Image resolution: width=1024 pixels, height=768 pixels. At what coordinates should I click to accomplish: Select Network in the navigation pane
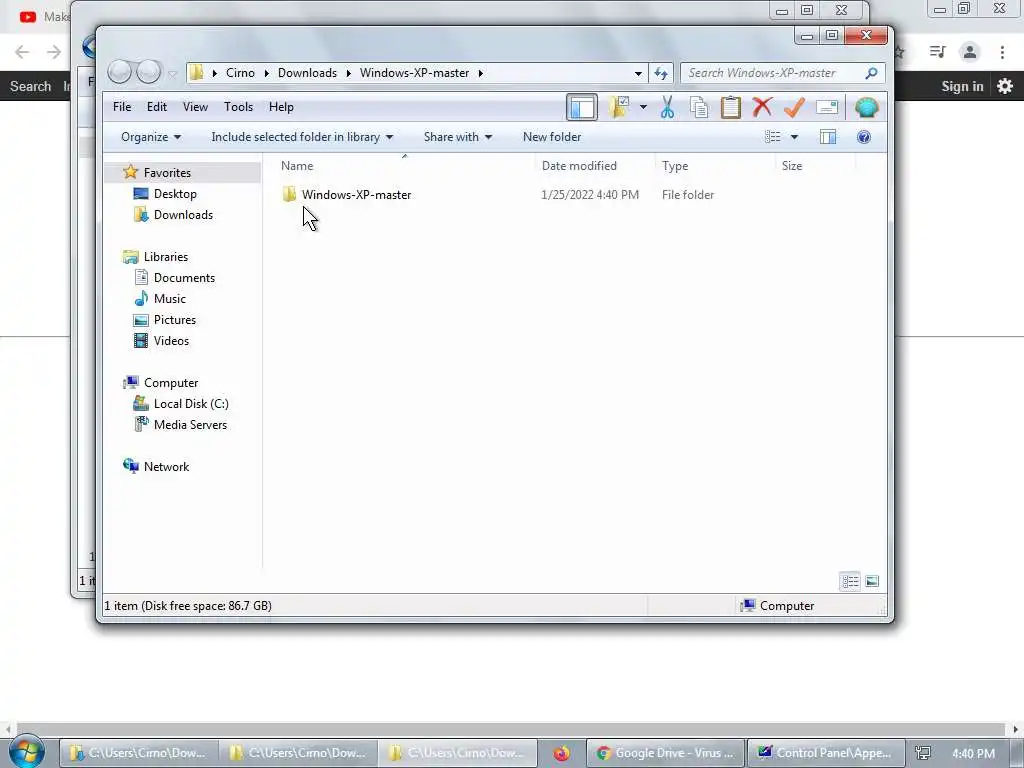167,466
